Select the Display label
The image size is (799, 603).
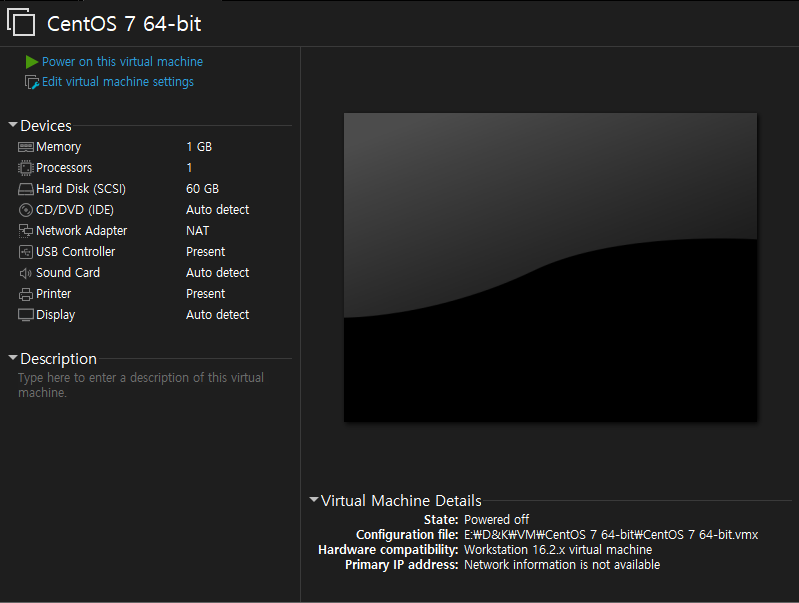56,315
